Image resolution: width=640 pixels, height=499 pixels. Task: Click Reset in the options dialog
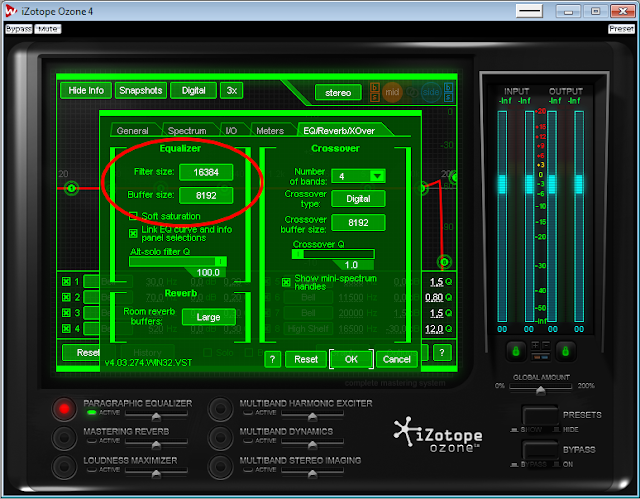point(306,359)
